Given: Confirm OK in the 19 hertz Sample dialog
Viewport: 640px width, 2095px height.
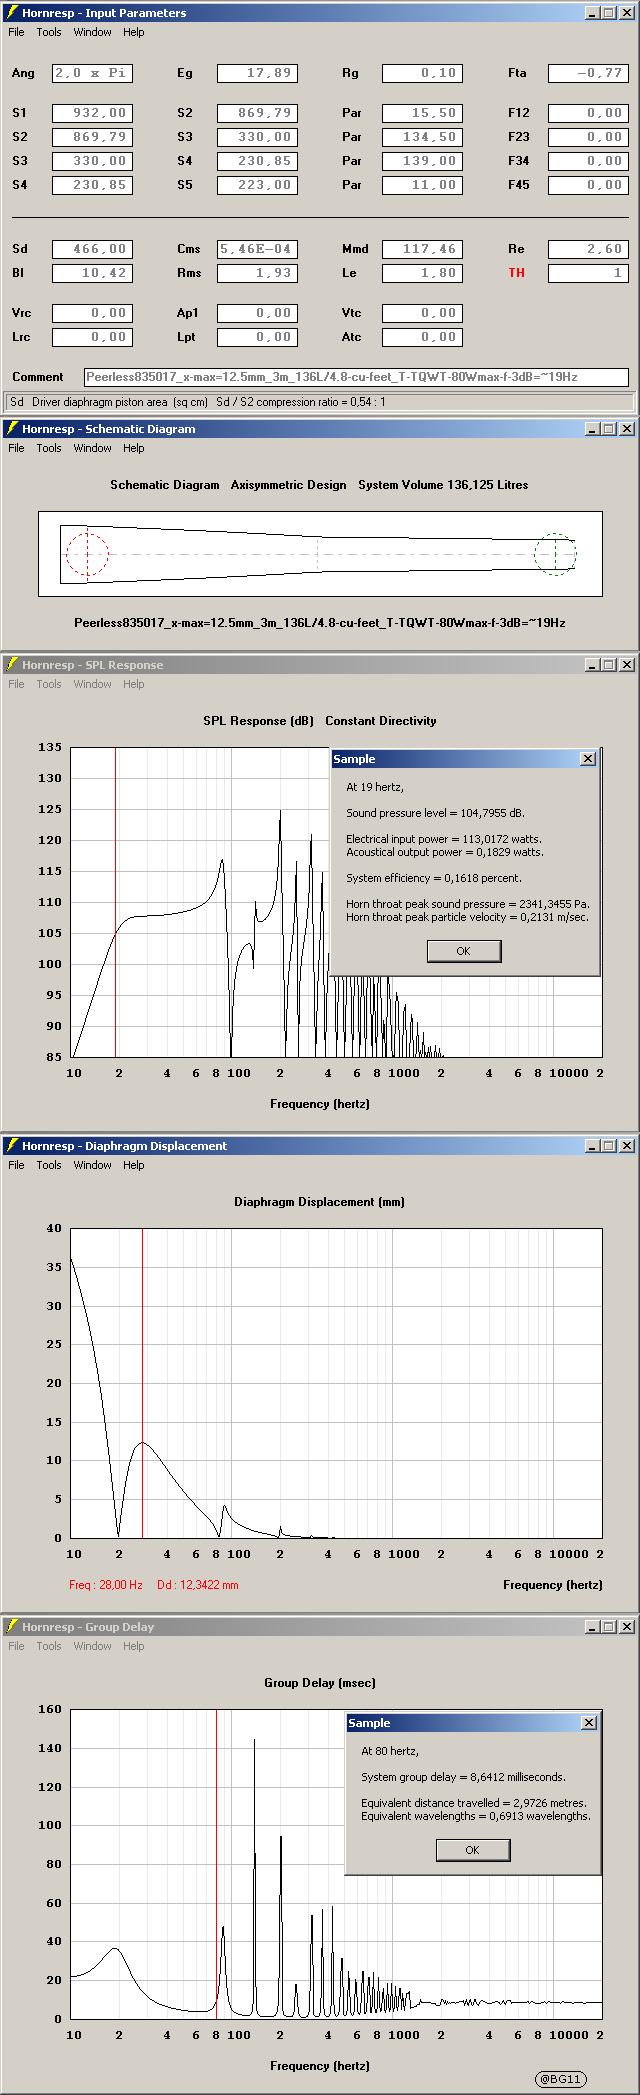Looking at the screenshot, I should click(x=464, y=951).
